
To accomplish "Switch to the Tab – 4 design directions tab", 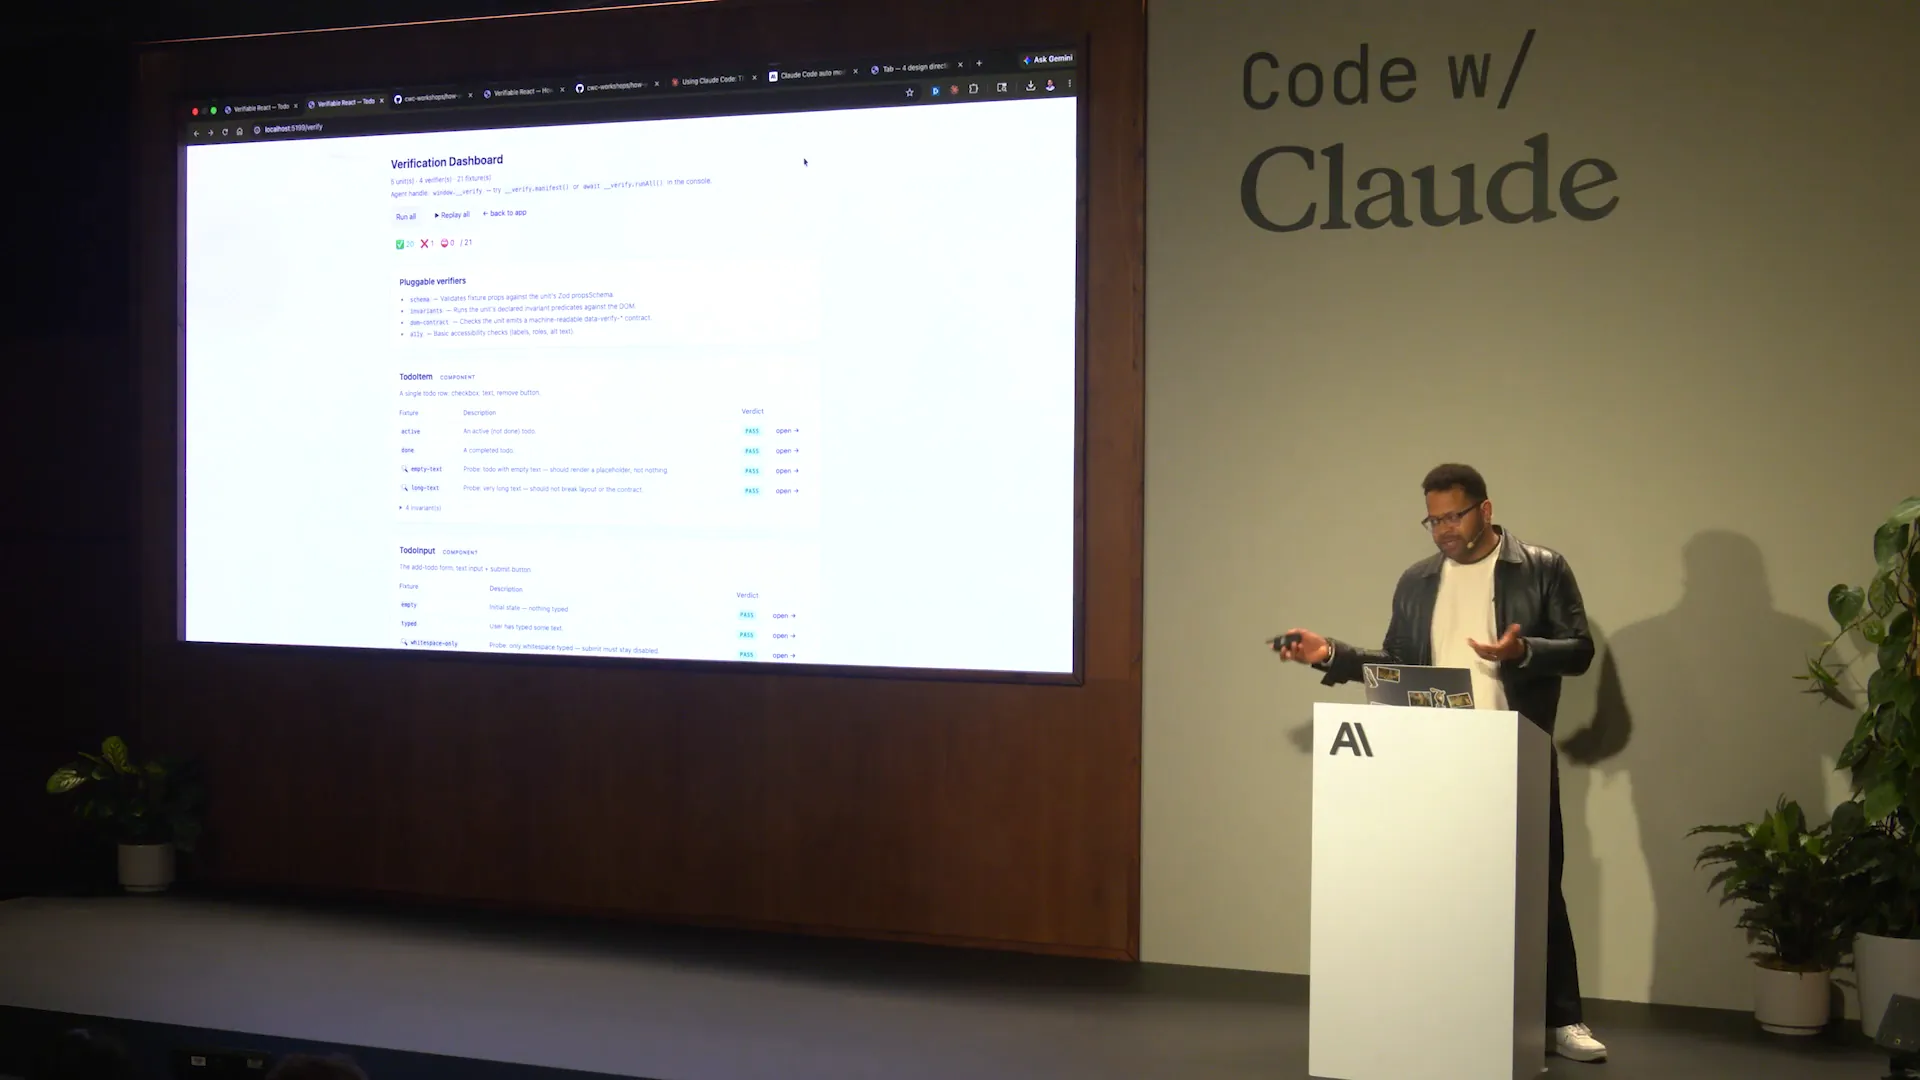I will pos(915,68).
